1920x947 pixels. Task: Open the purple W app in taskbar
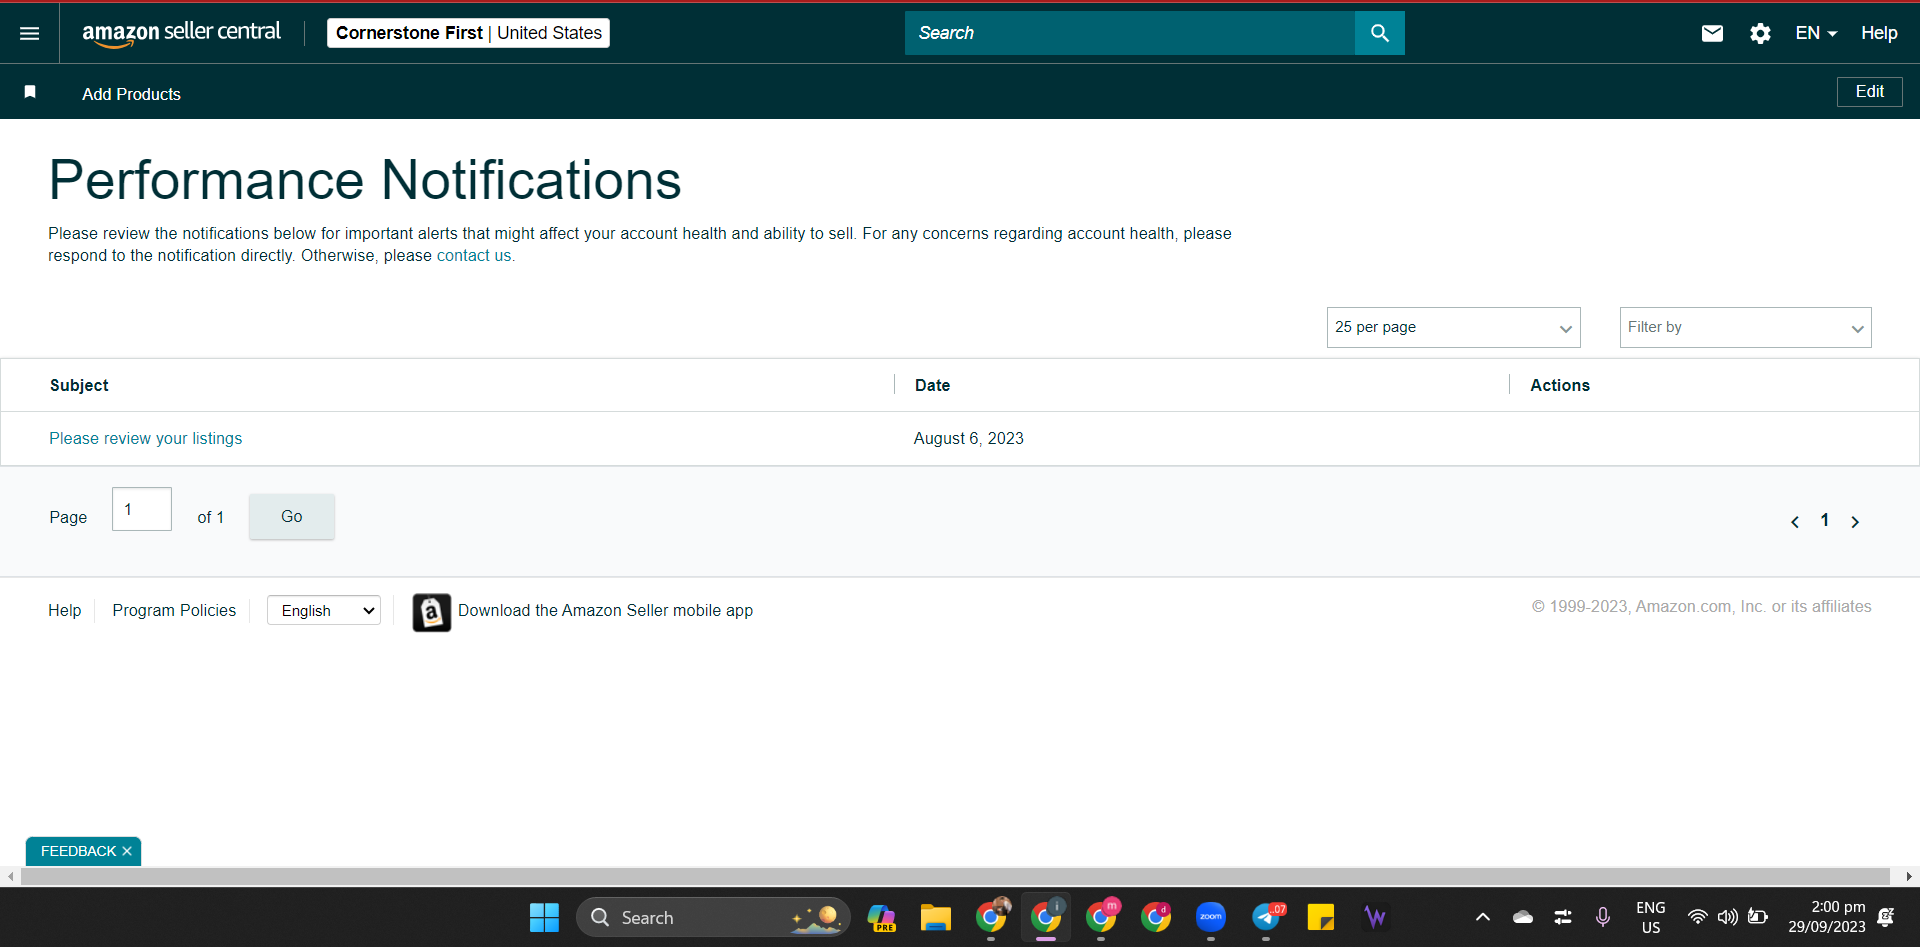(x=1376, y=917)
